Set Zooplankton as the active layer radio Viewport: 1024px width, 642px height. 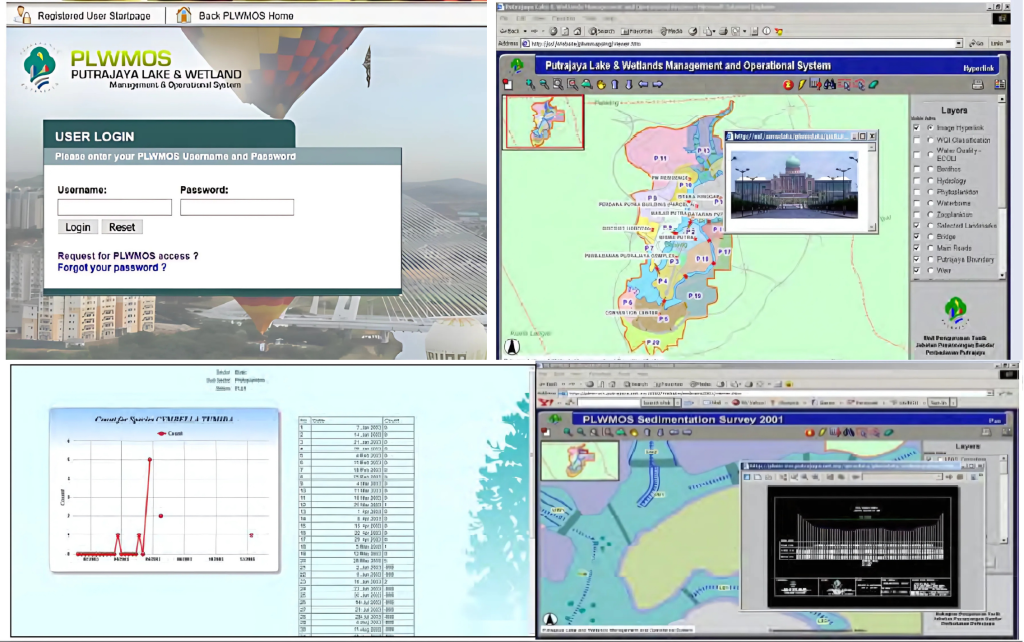pyautogui.click(x=931, y=215)
